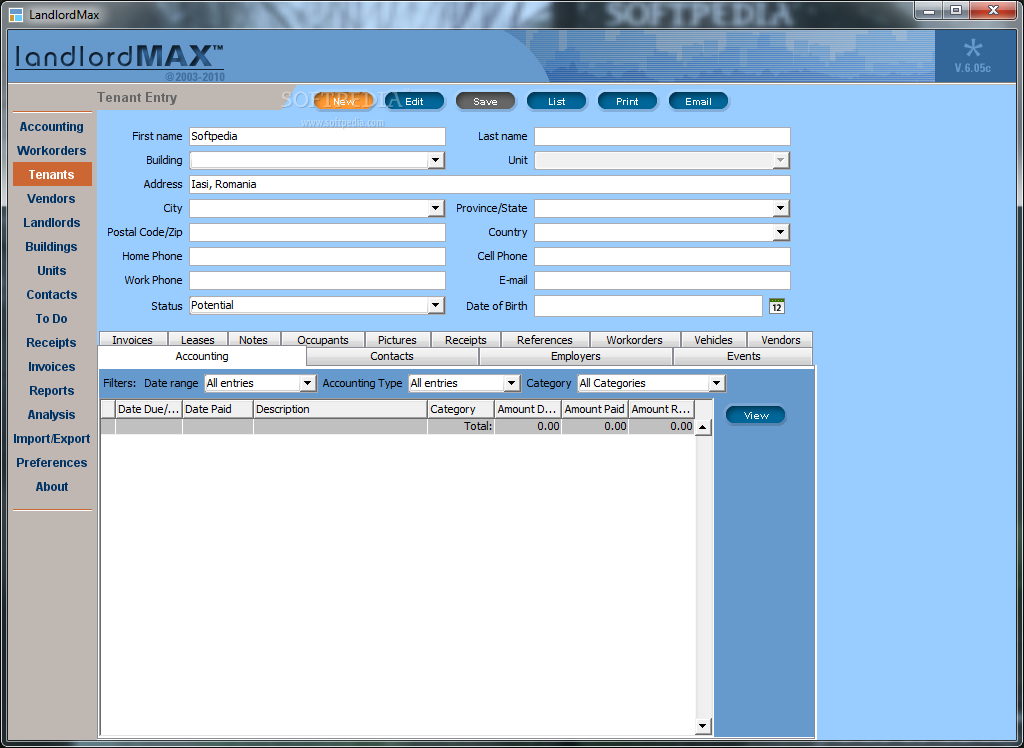Open the Vendors tab in tenant entry
The height and width of the screenshot is (748, 1024).
pyautogui.click(x=780, y=340)
